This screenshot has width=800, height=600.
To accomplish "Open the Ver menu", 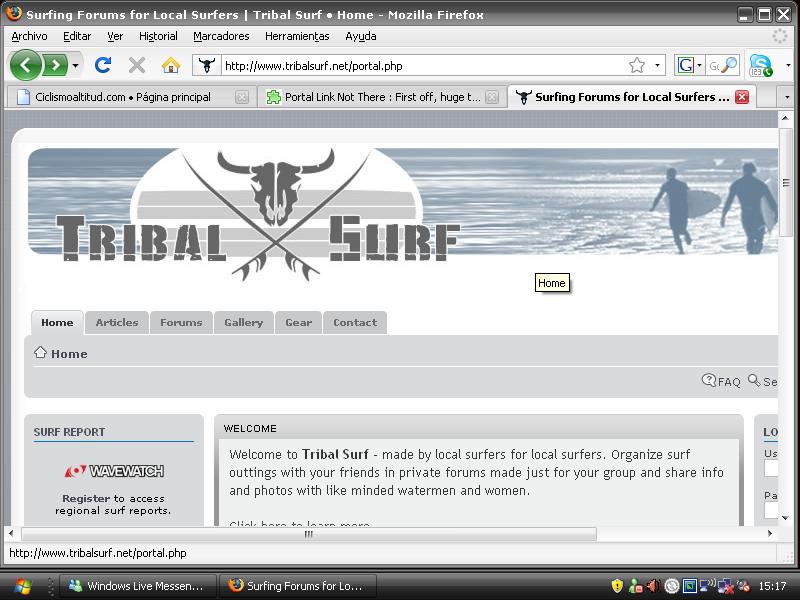I will (115, 36).
